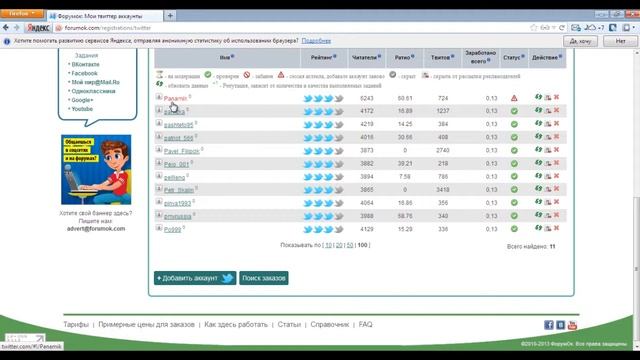
Task: Refresh data for the pima1993 row
Action: click(x=538, y=202)
